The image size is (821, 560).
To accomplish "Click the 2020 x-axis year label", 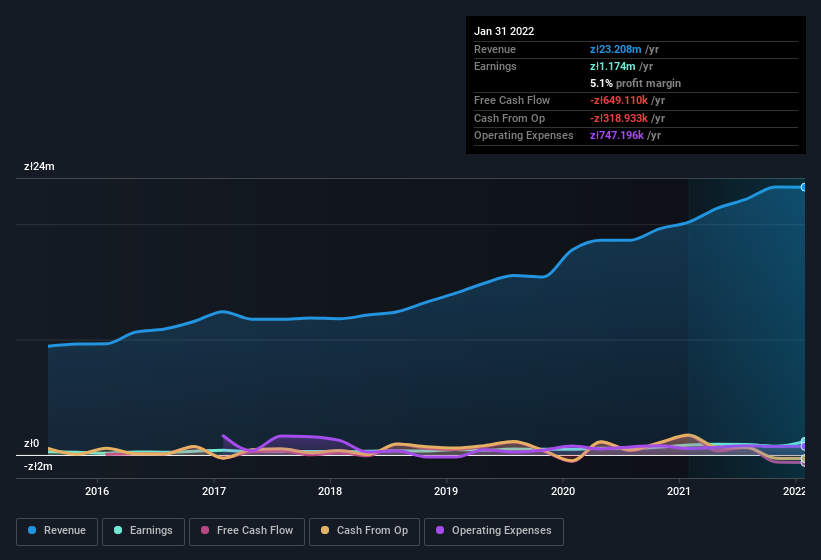I will pos(563,491).
